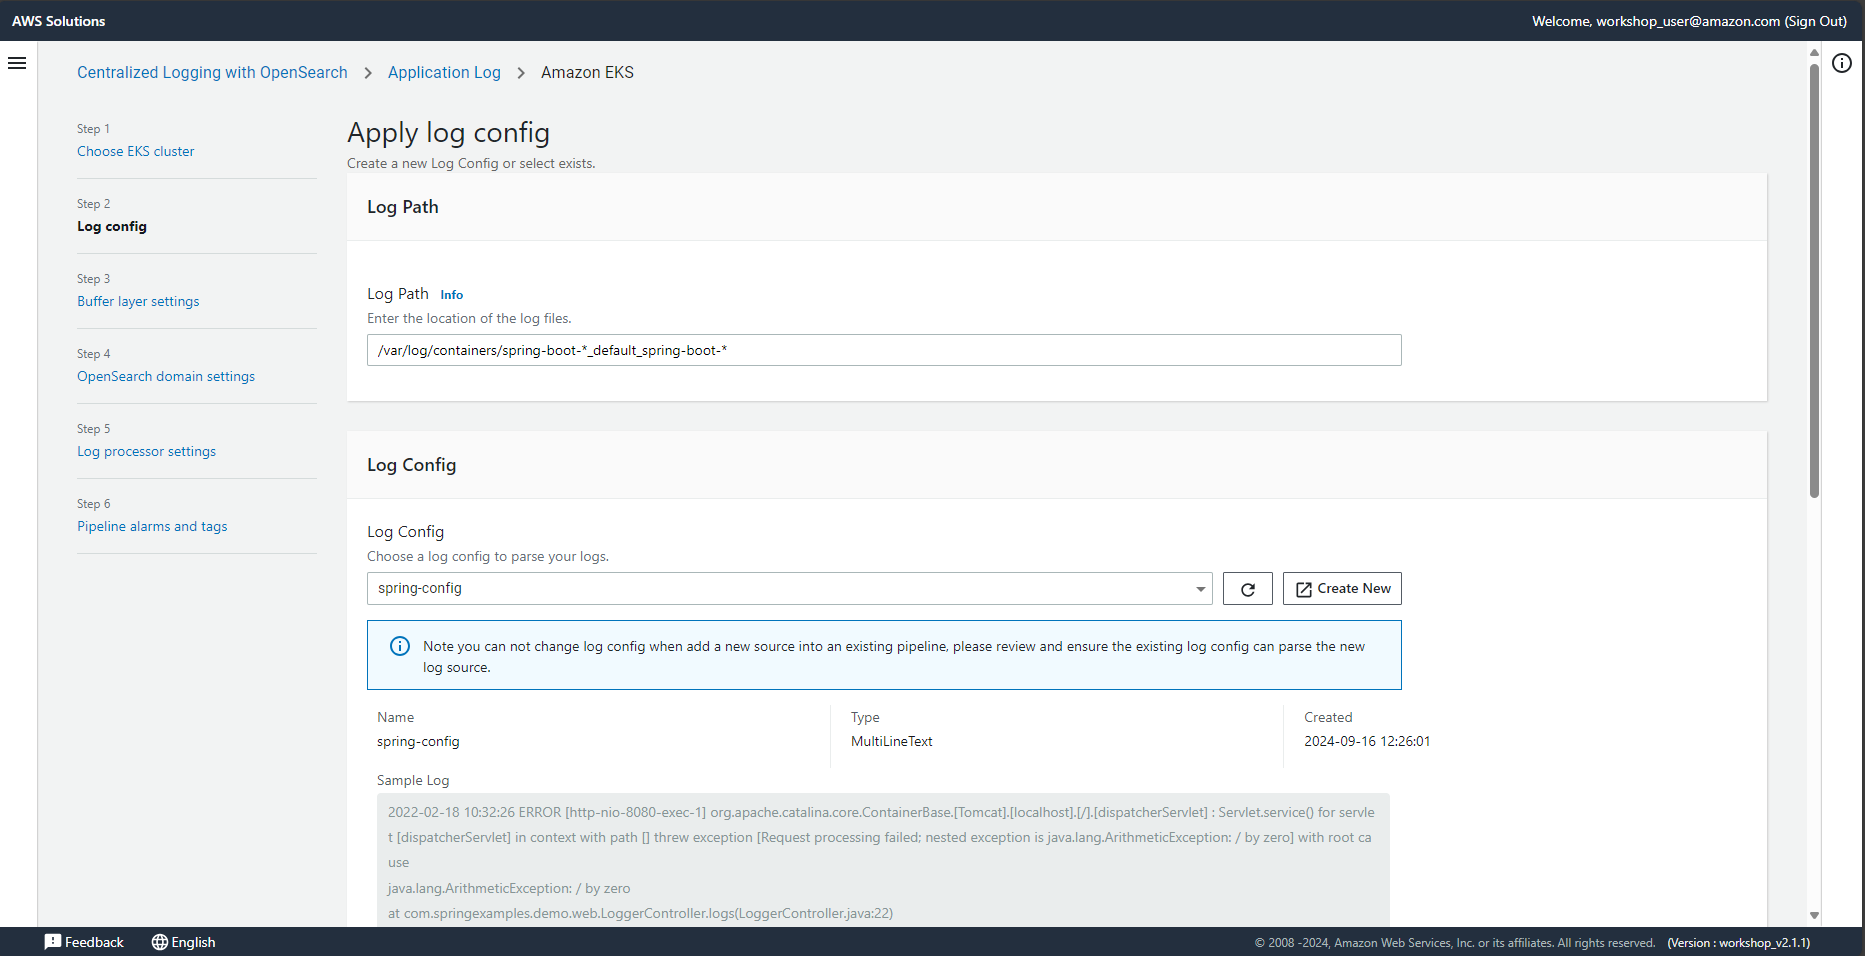This screenshot has height=956, width=1865.
Task: Click the Apply log config heading
Action: [x=448, y=133]
